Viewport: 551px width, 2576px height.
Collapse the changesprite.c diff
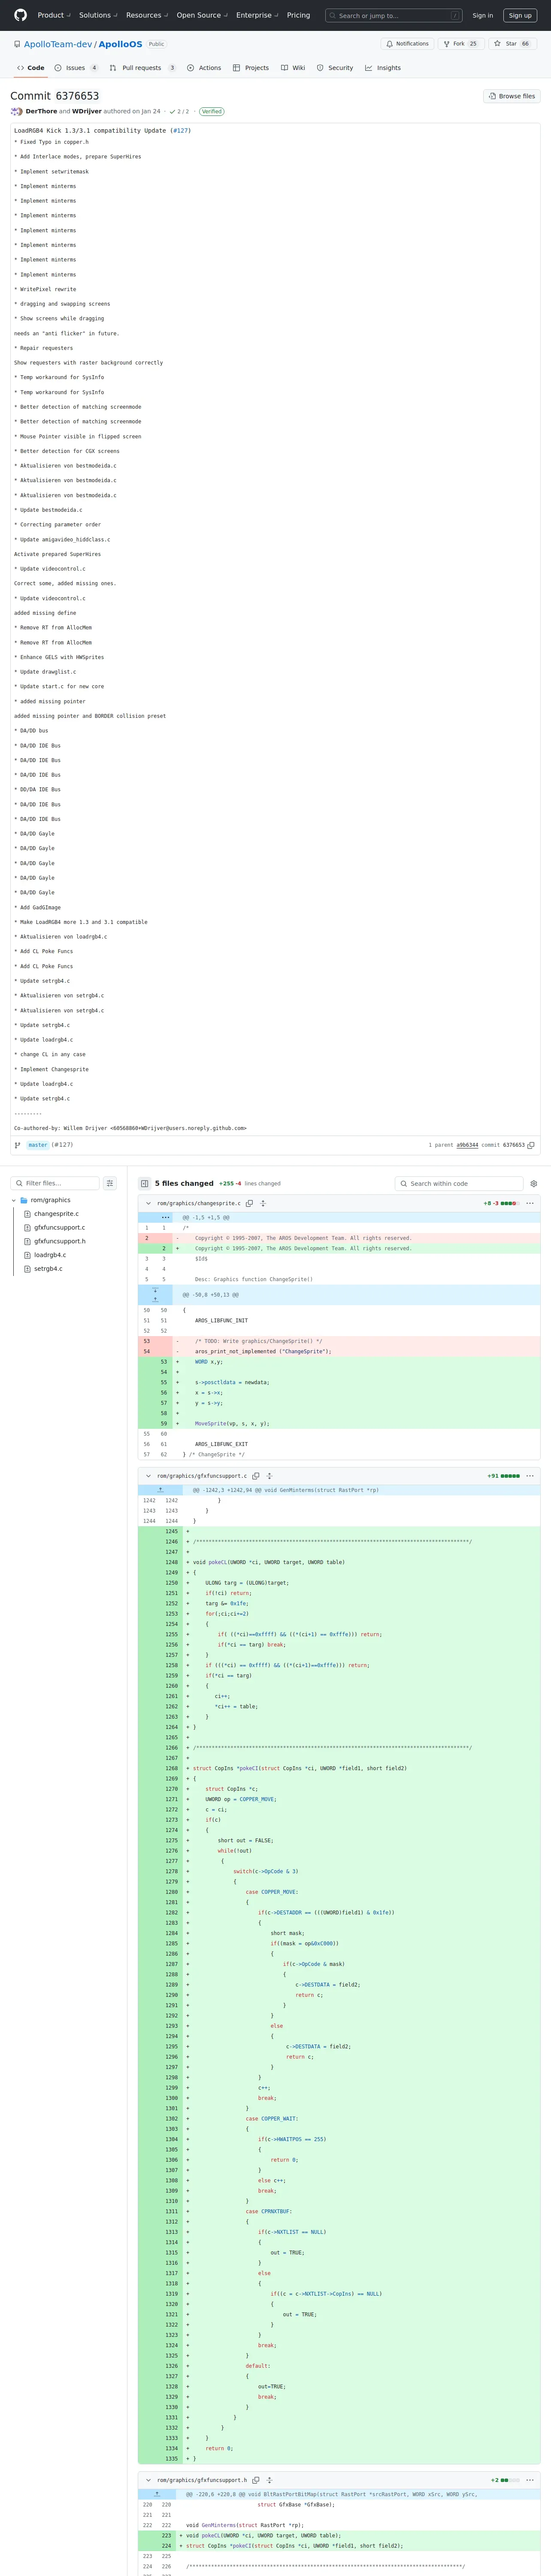click(148, 1203)
